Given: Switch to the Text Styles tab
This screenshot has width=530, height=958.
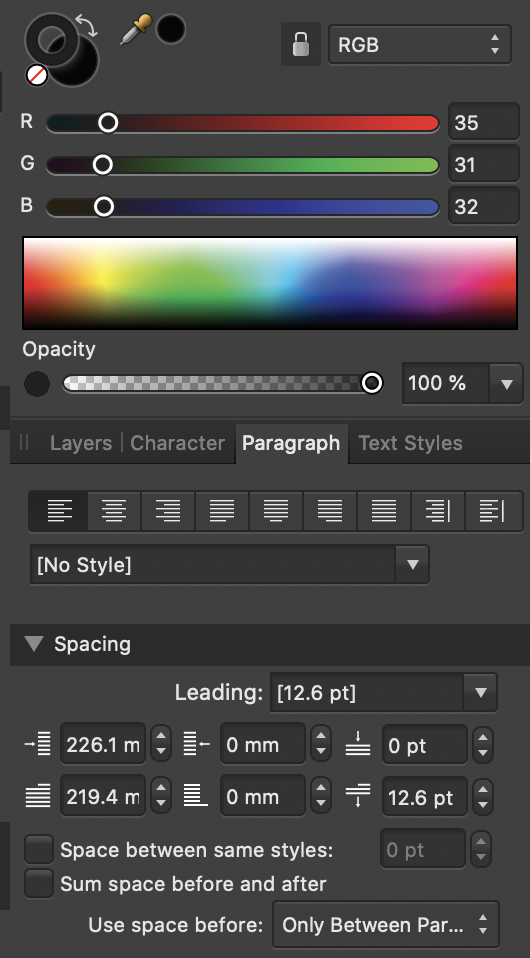Looking at the screenshot, I should pos(410,443).
